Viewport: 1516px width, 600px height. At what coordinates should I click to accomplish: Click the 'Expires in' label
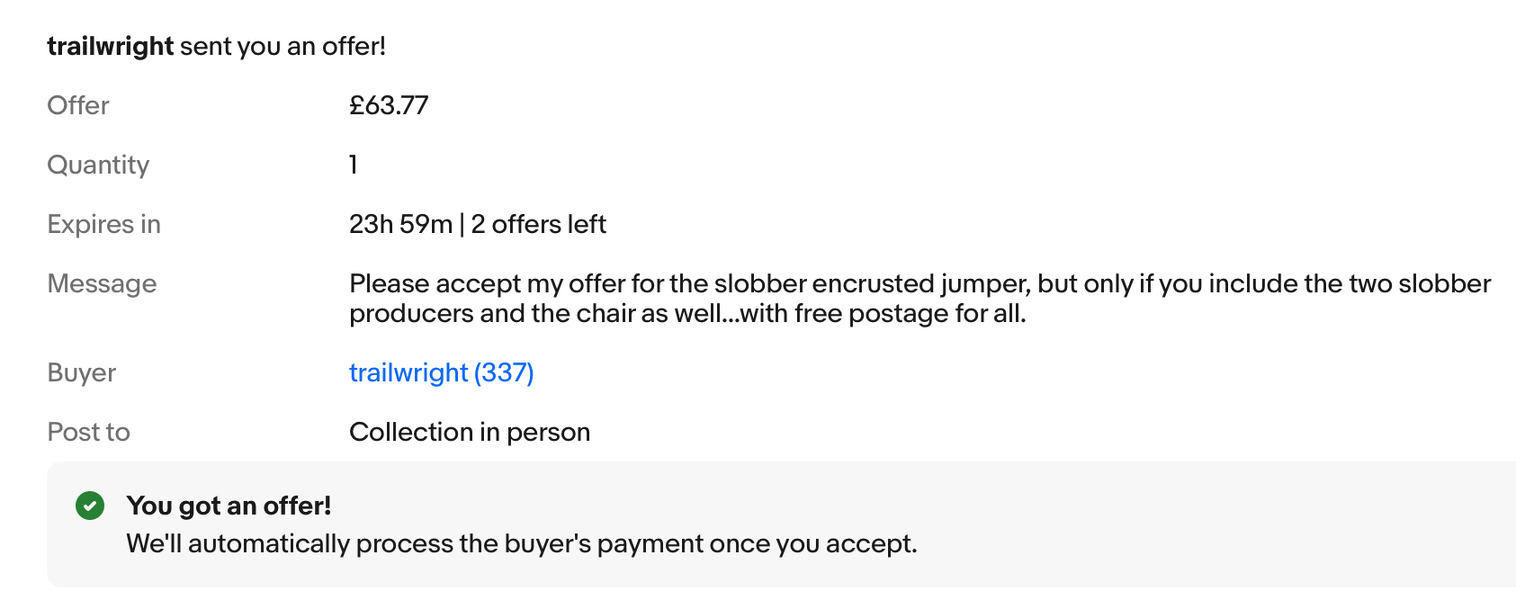[104, 224]
